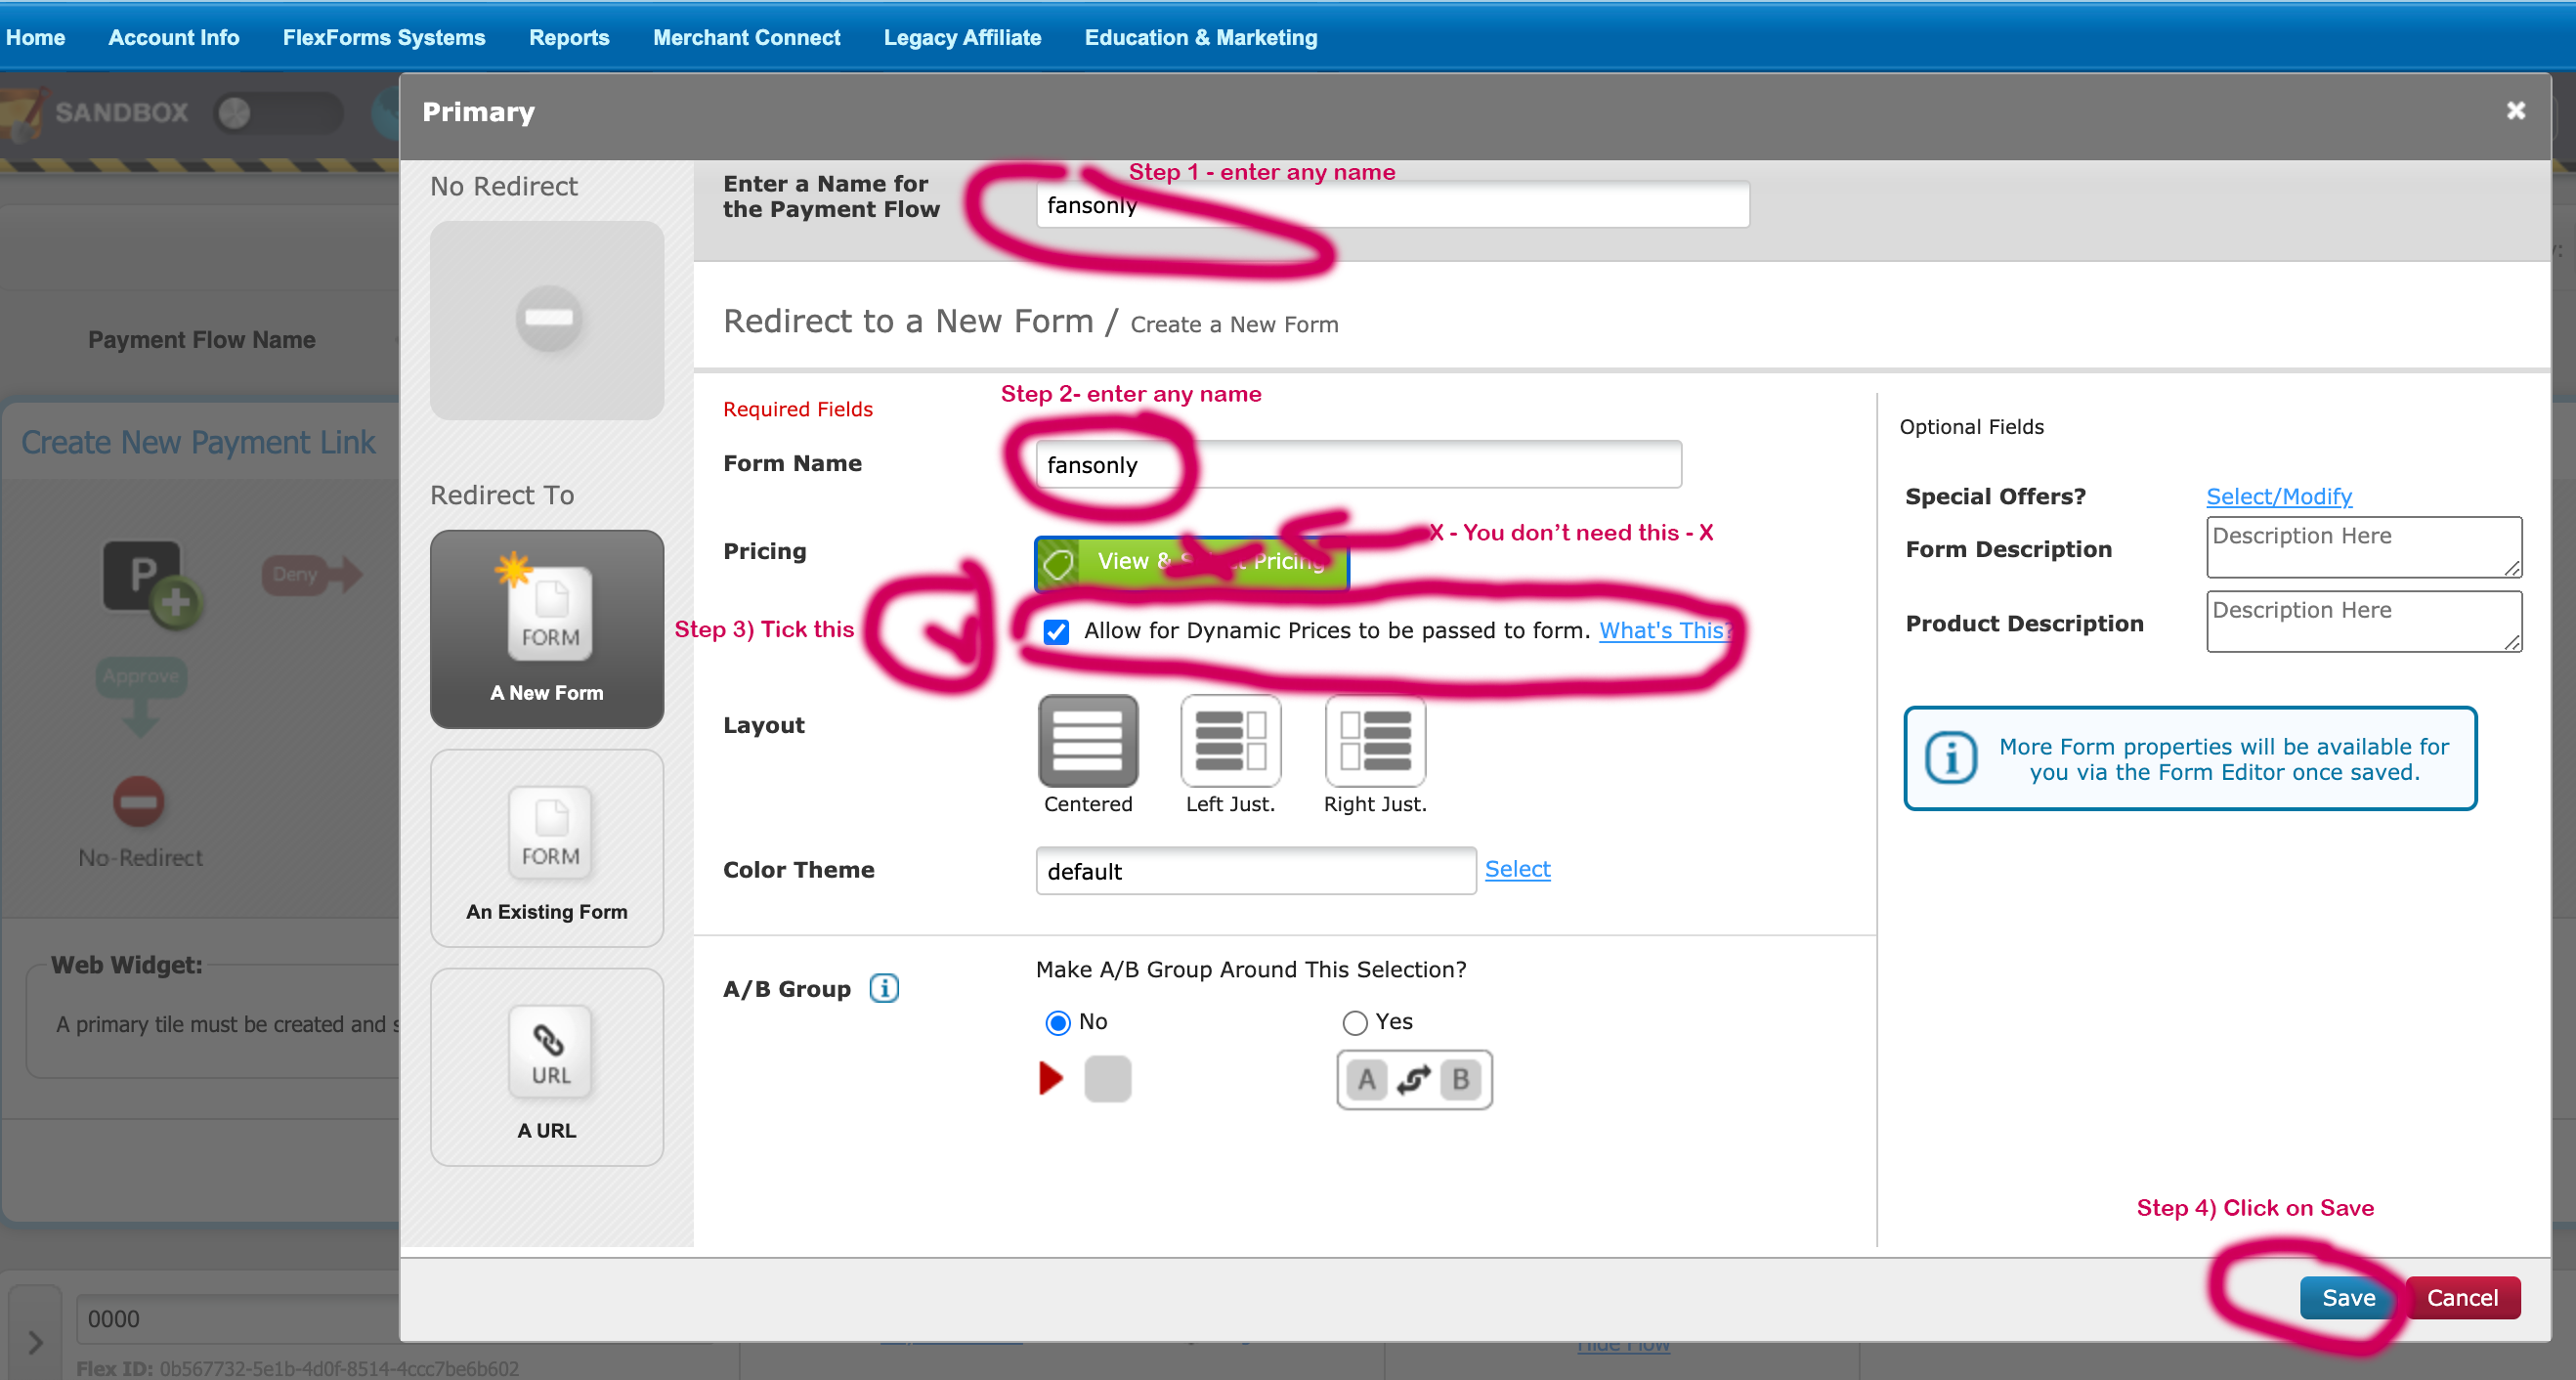The width and height of the screenshot is (2576, 1380).
Task: Click the A New Form redirect tile
Action: pyautogui.click(x=547, y=628)
